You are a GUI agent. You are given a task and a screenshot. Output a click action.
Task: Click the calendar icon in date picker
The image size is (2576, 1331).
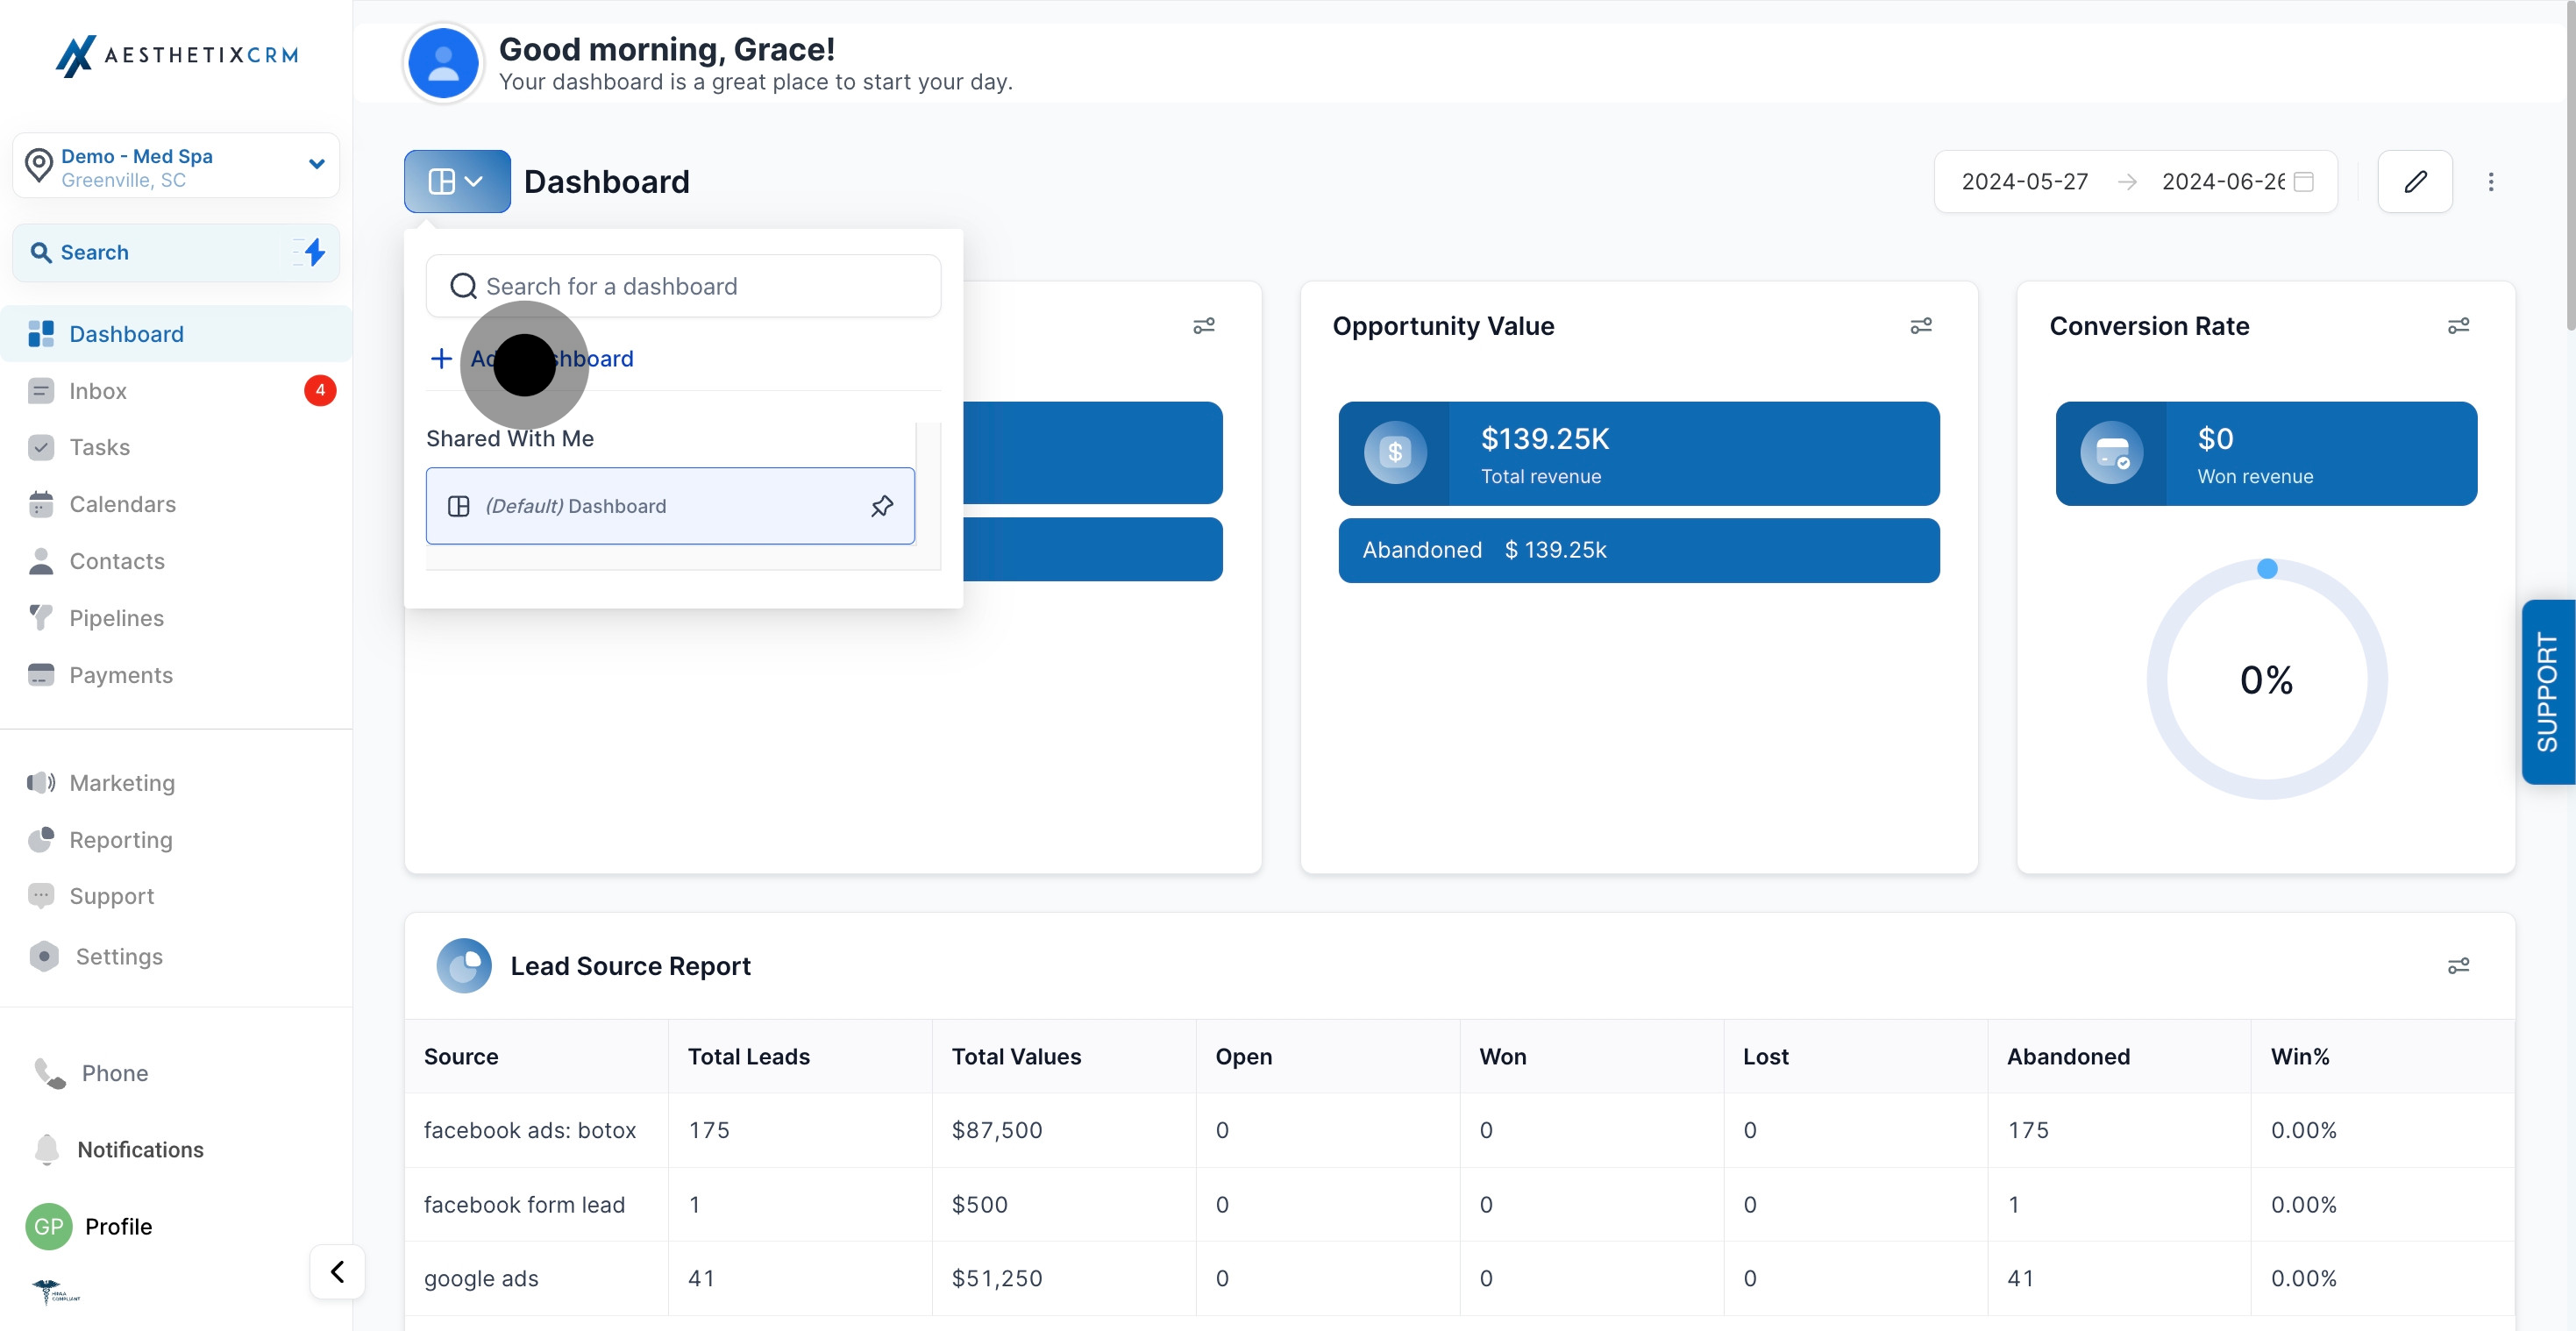coord(2304,182)
